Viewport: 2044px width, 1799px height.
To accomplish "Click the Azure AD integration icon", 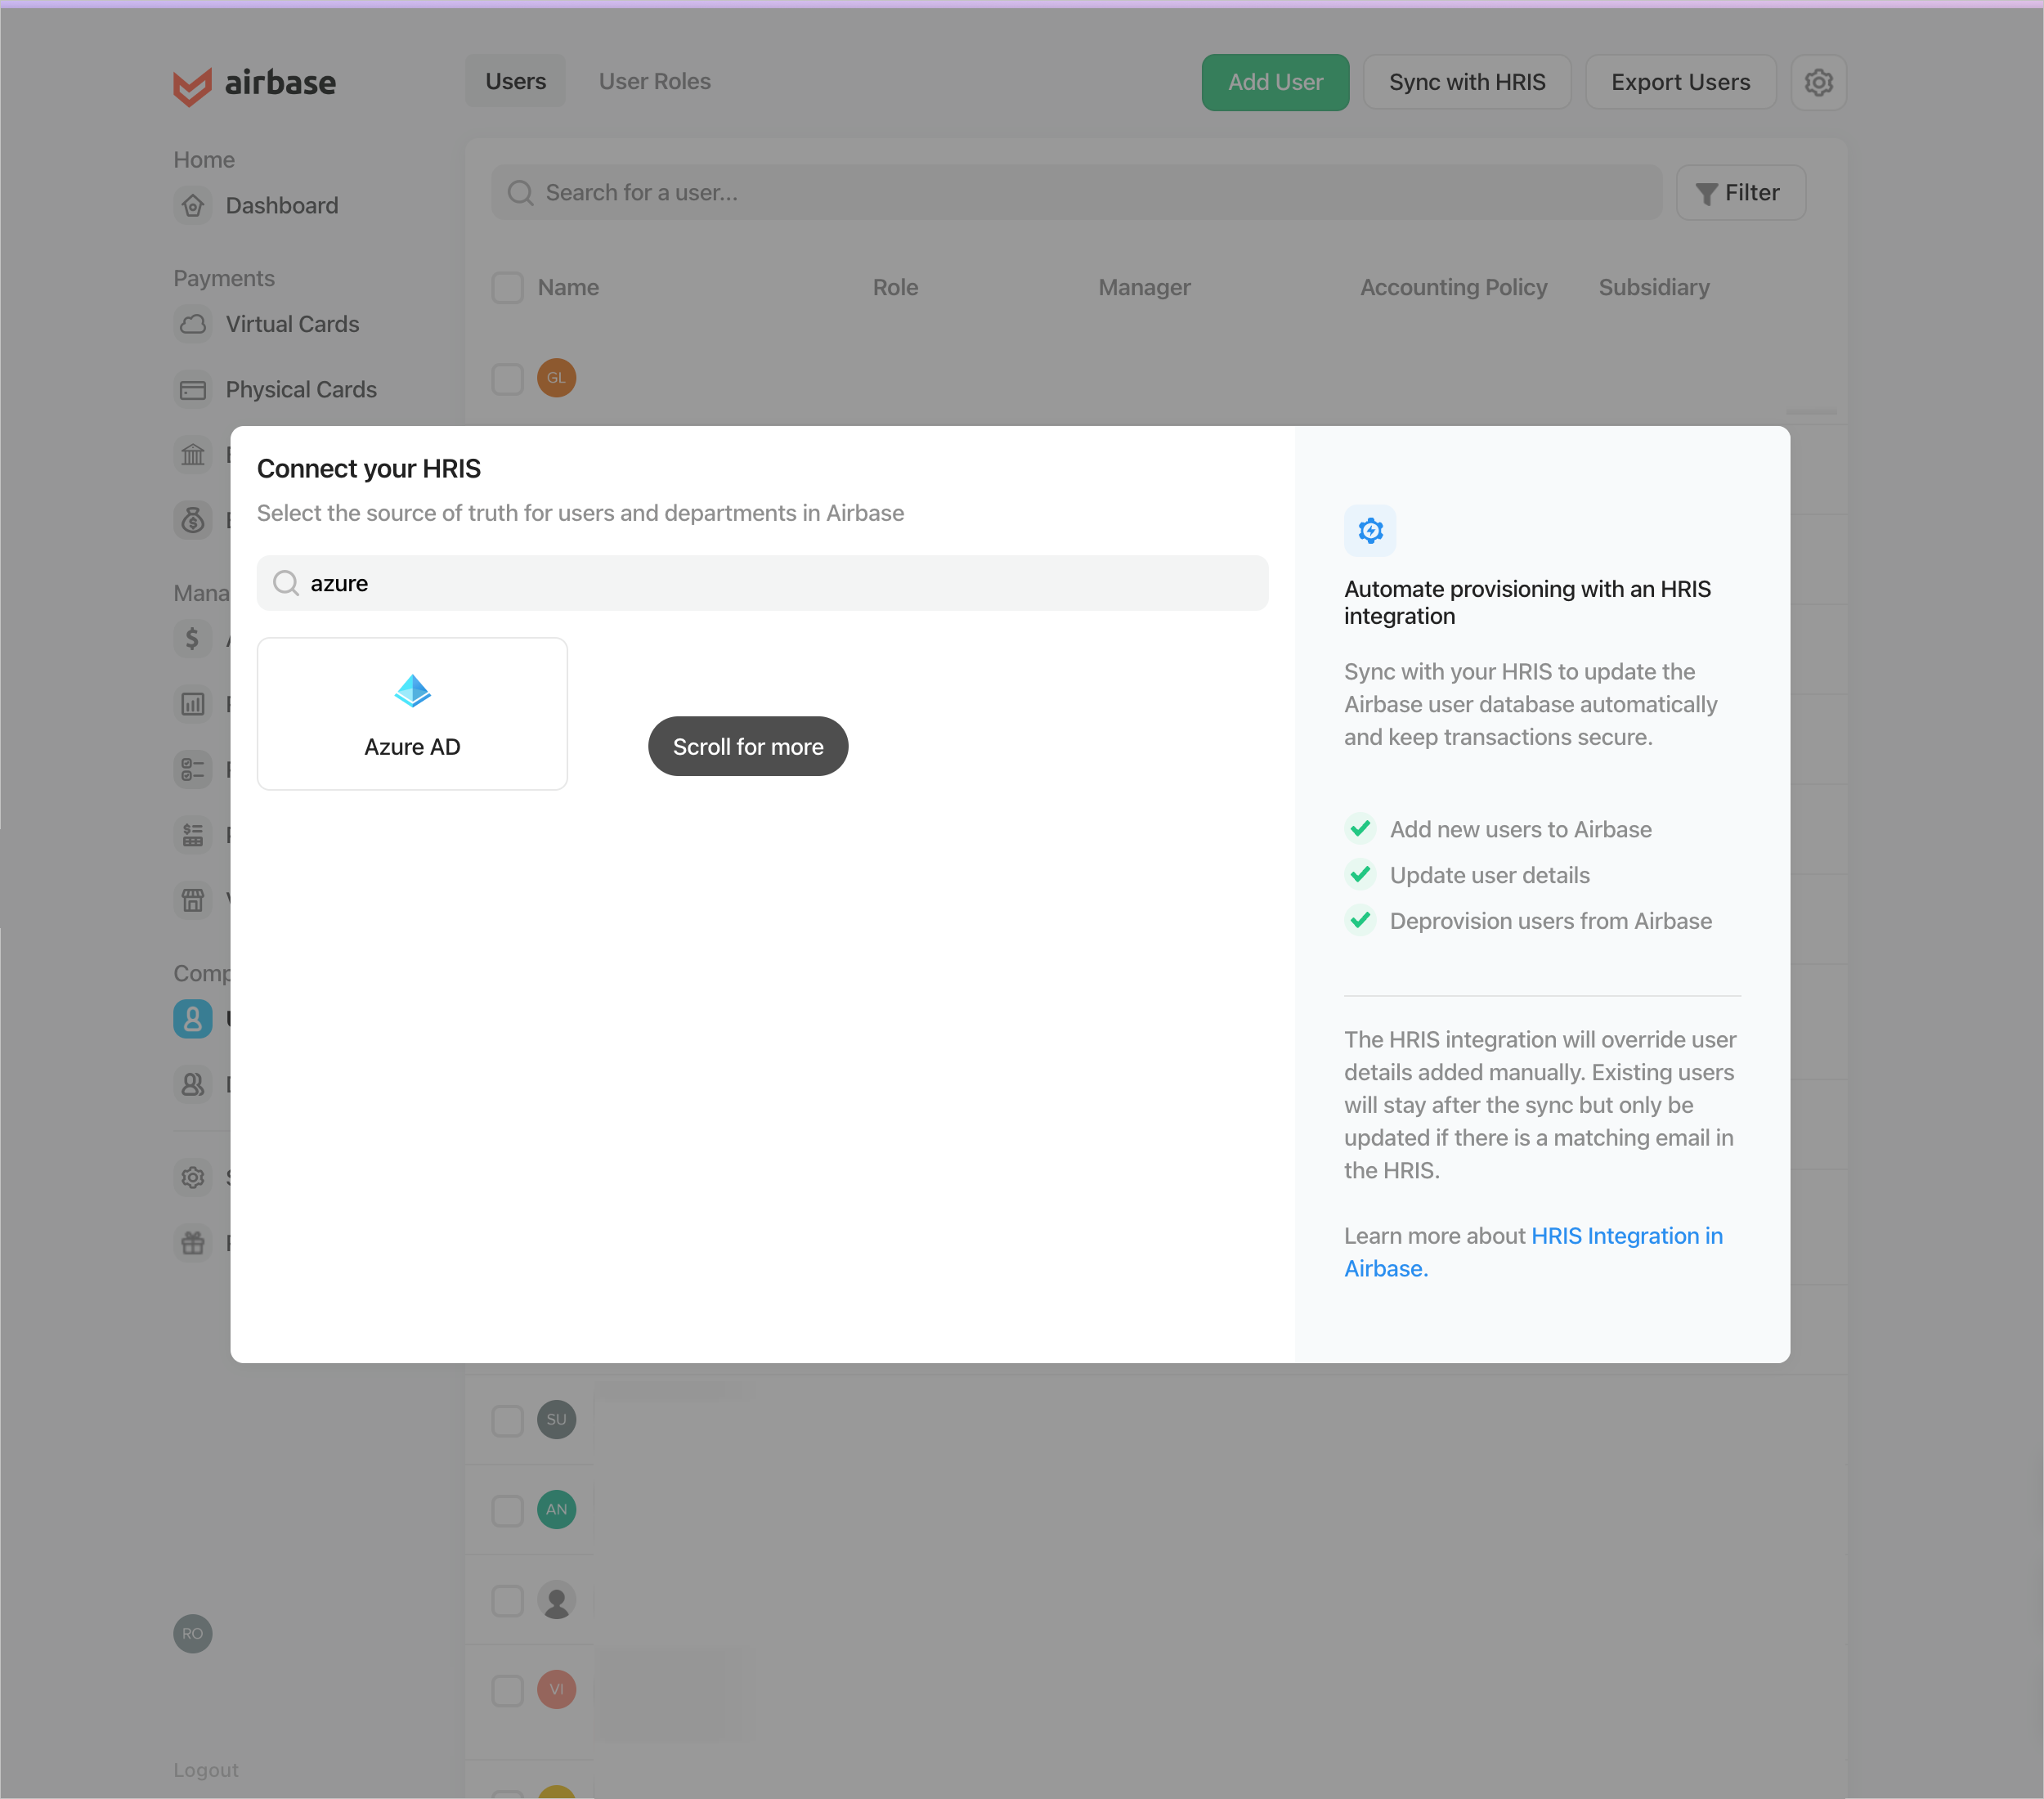I will (x=412, y=690).
